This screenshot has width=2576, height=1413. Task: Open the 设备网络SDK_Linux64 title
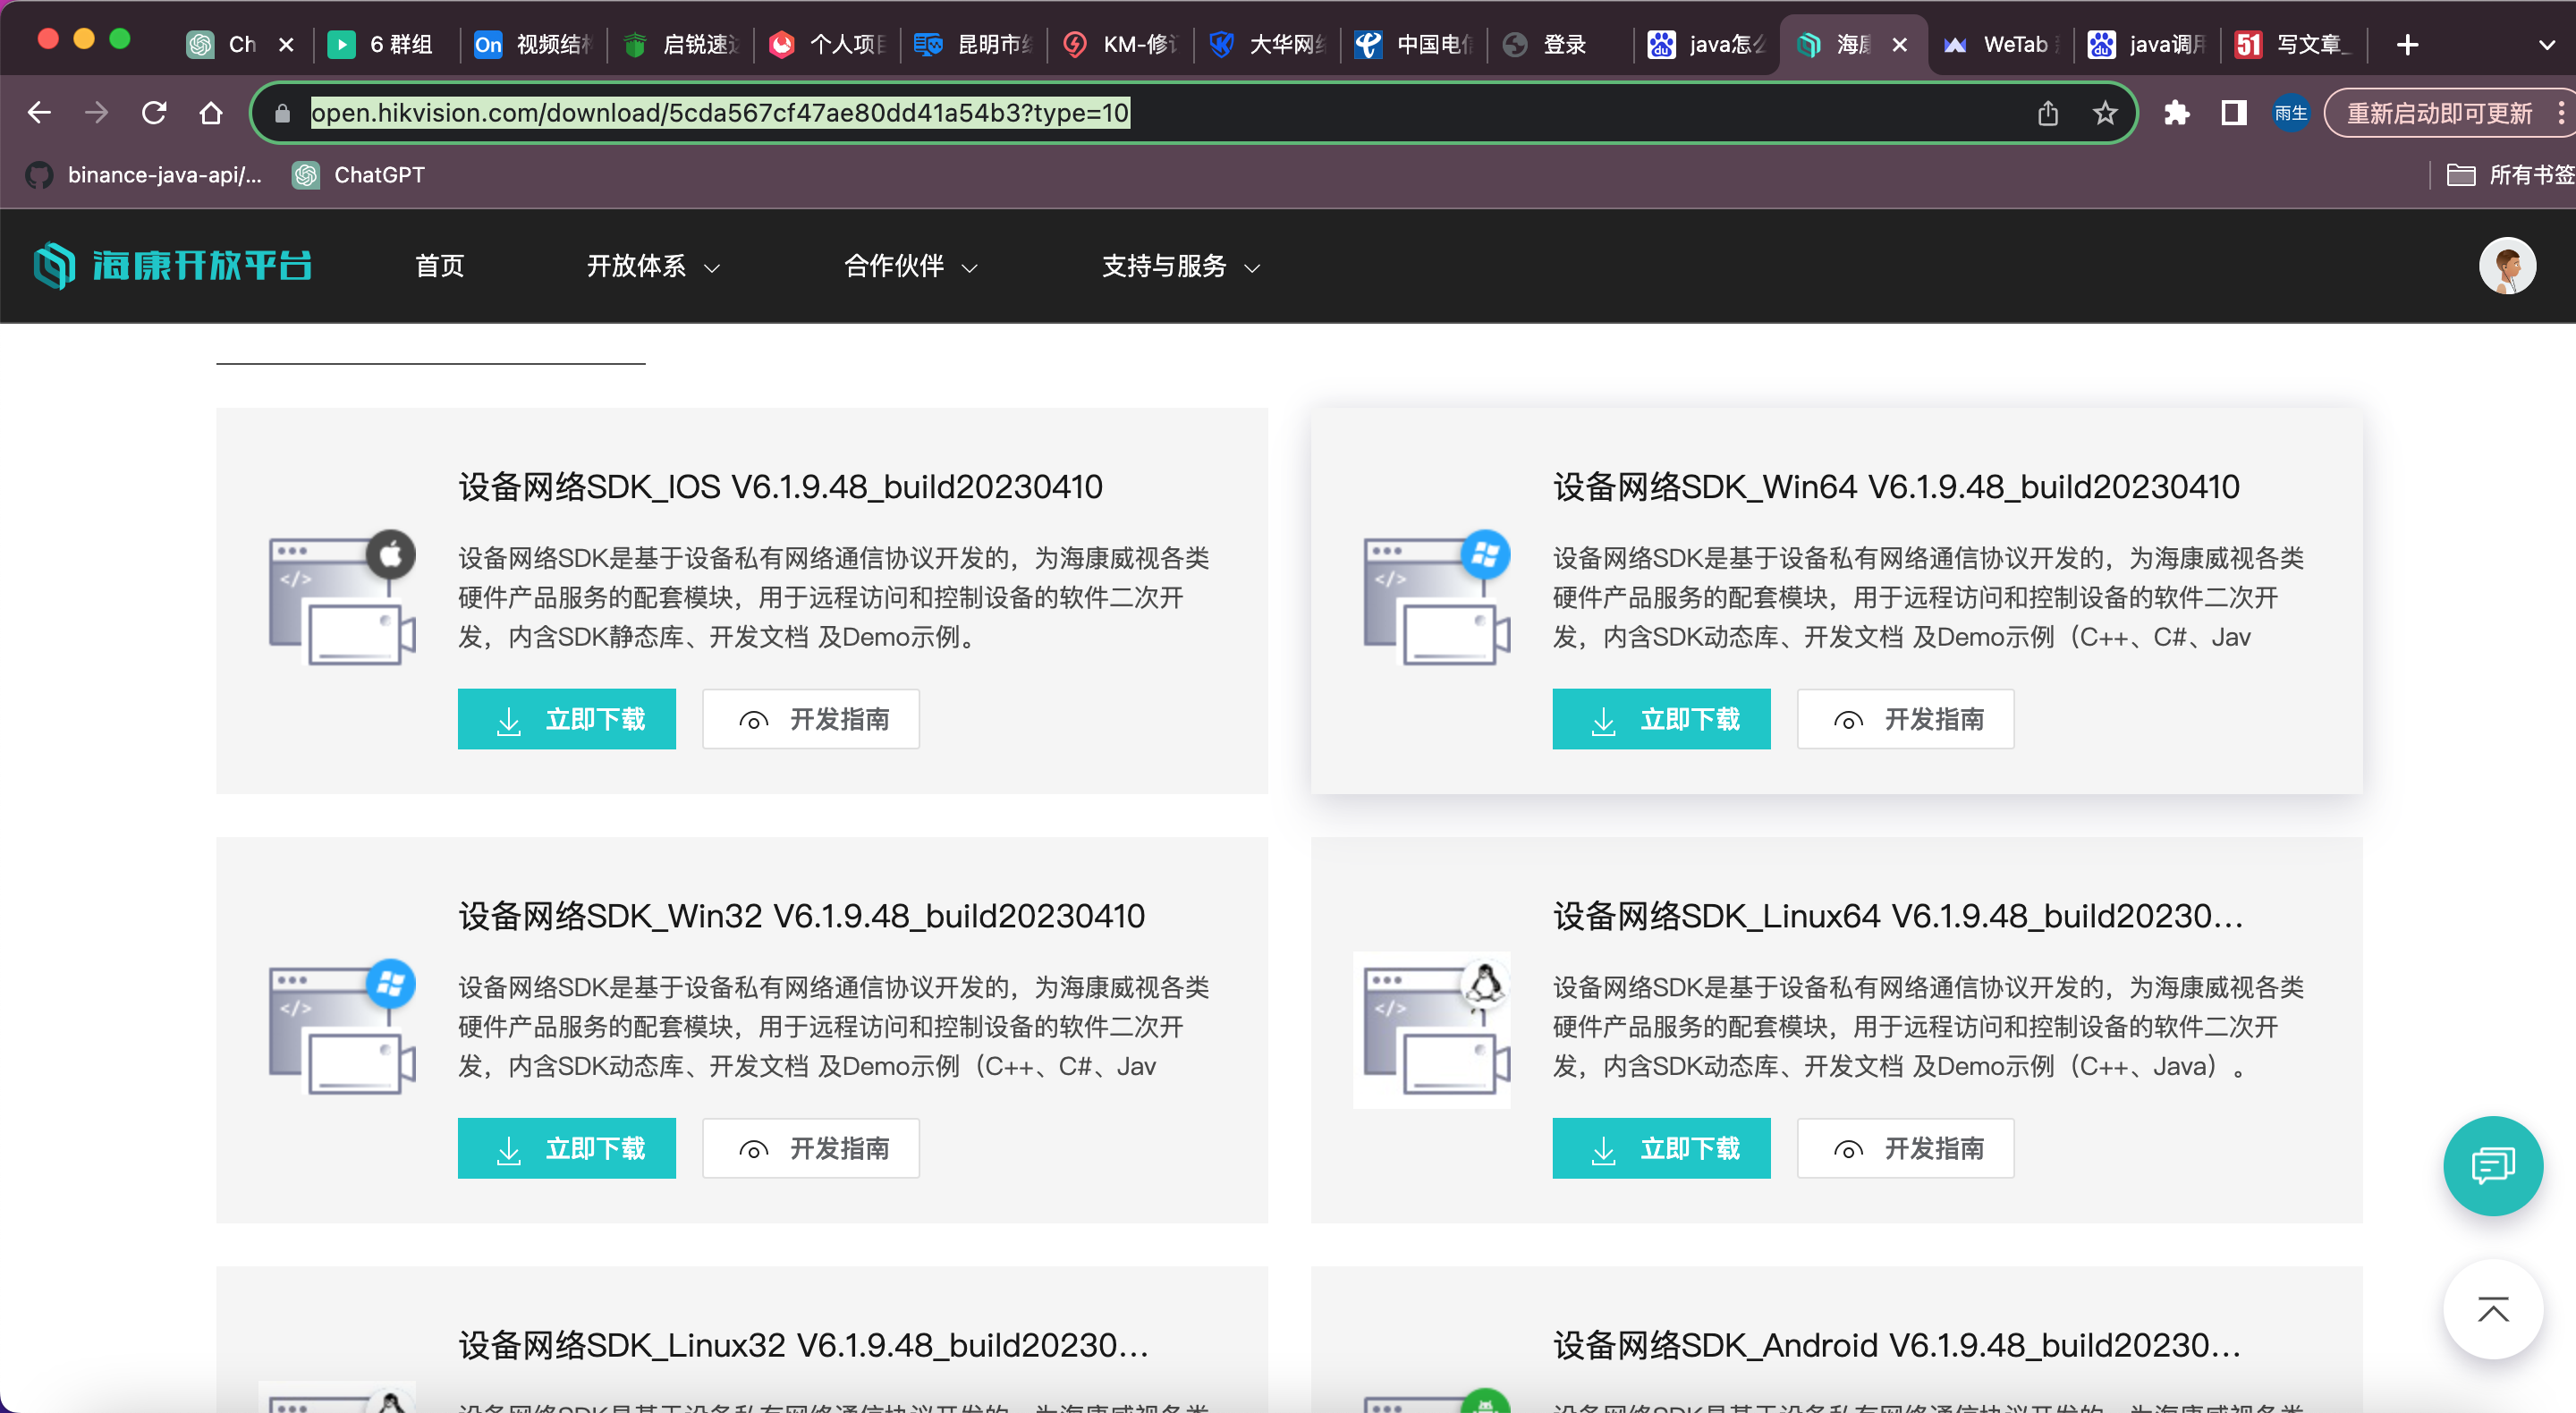[x=1898, y=916]
